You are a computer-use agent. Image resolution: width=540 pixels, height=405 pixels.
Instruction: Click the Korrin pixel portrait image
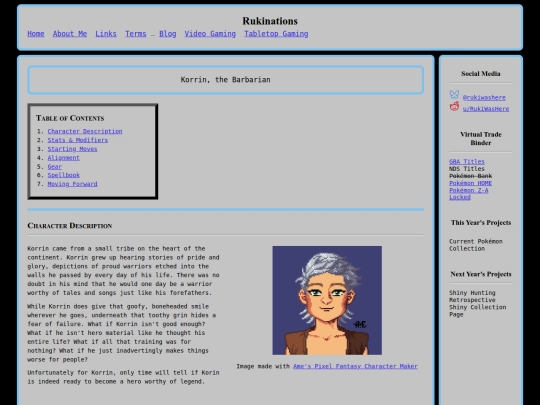(327, 300)
